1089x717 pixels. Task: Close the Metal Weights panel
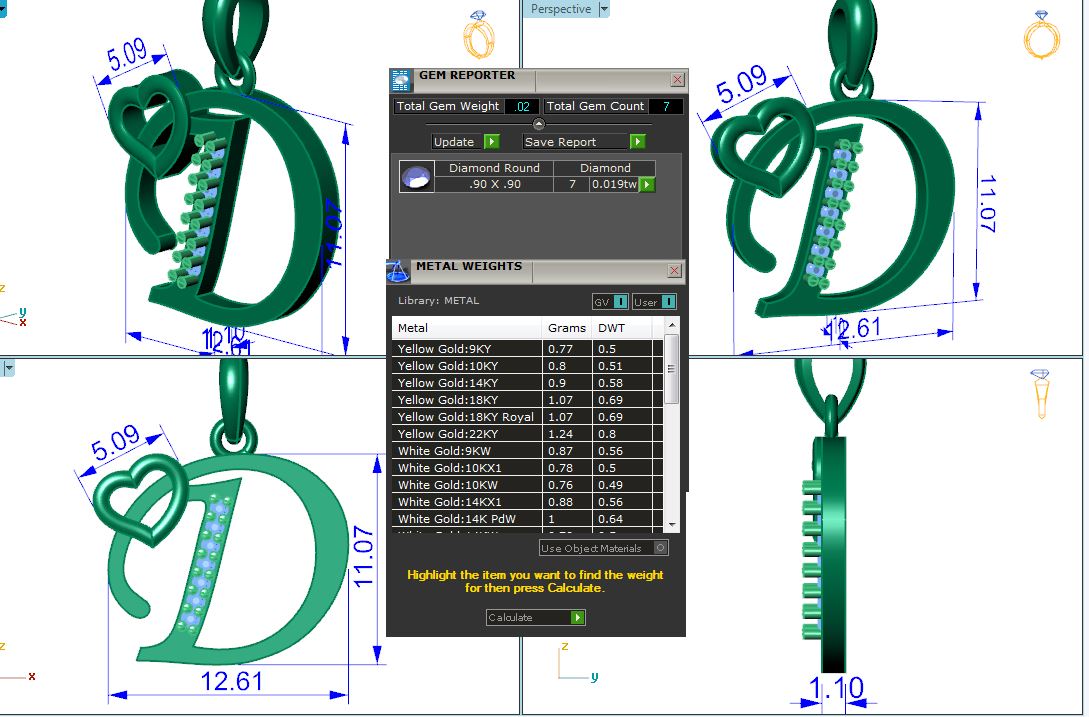(675, 270)
